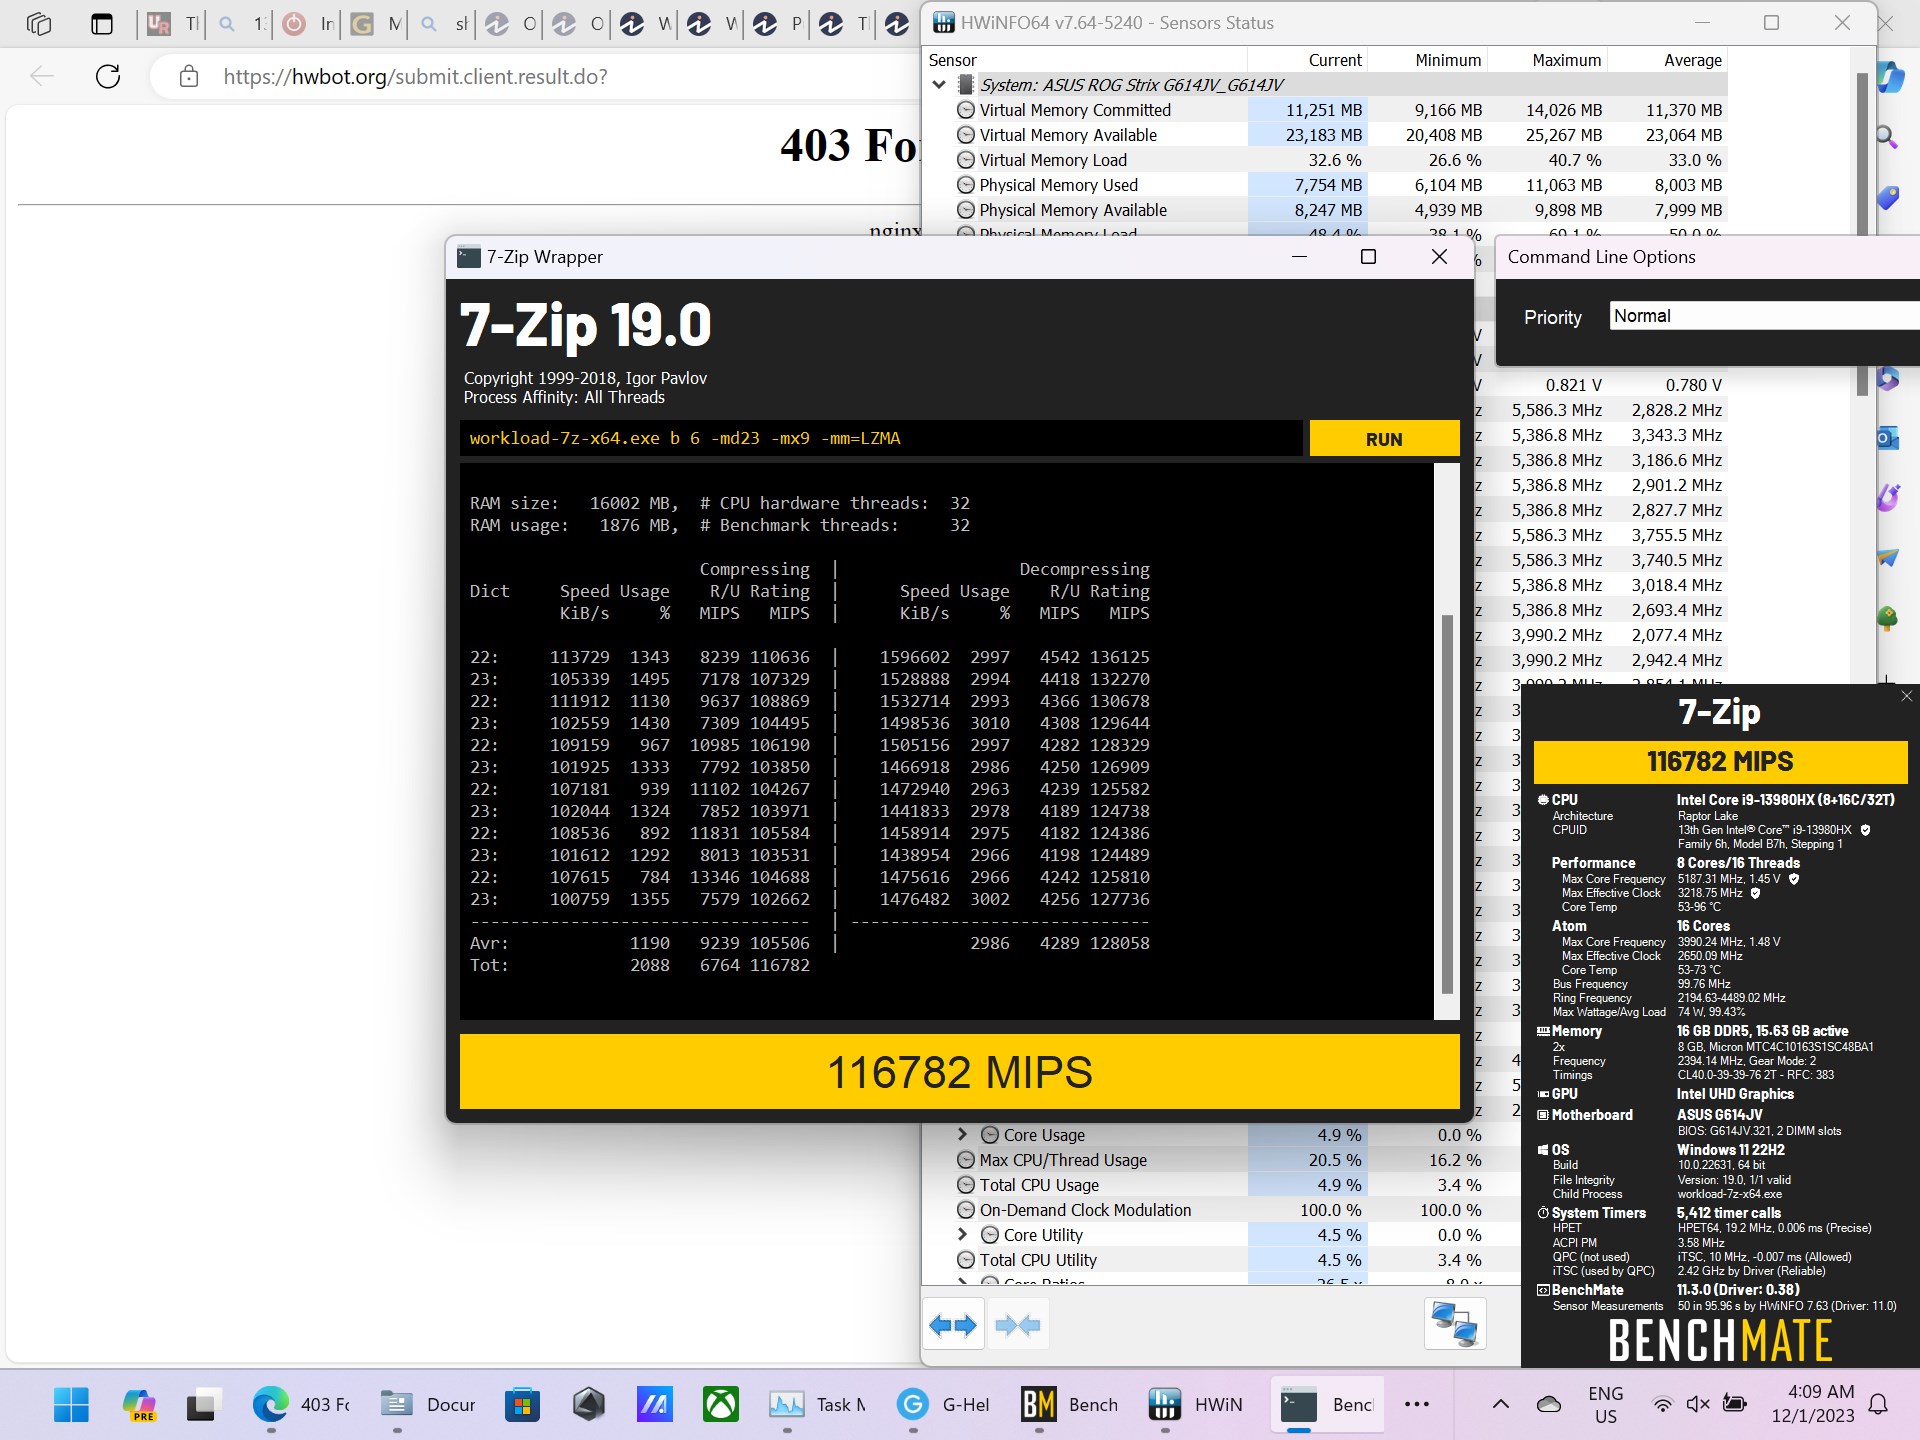Collapse all sensors with inward arrows button

click(1018, 1325)
